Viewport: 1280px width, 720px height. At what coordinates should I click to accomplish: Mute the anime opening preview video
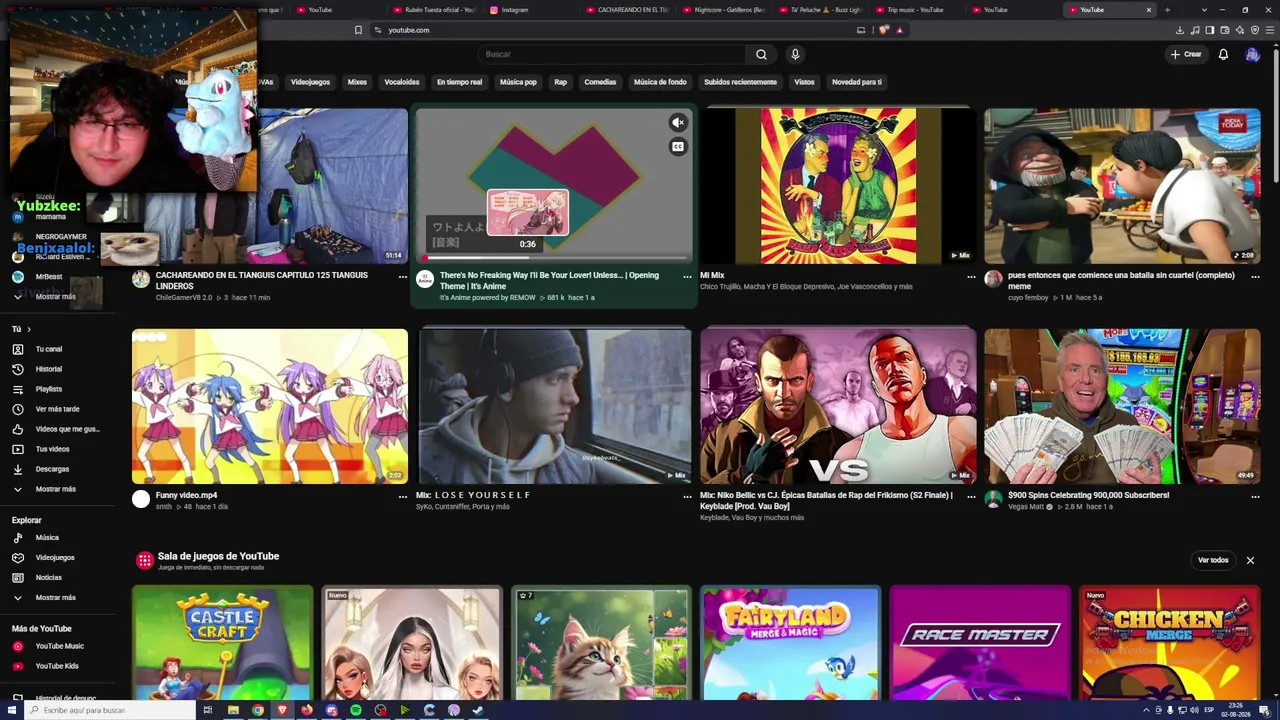click(678, 122)
